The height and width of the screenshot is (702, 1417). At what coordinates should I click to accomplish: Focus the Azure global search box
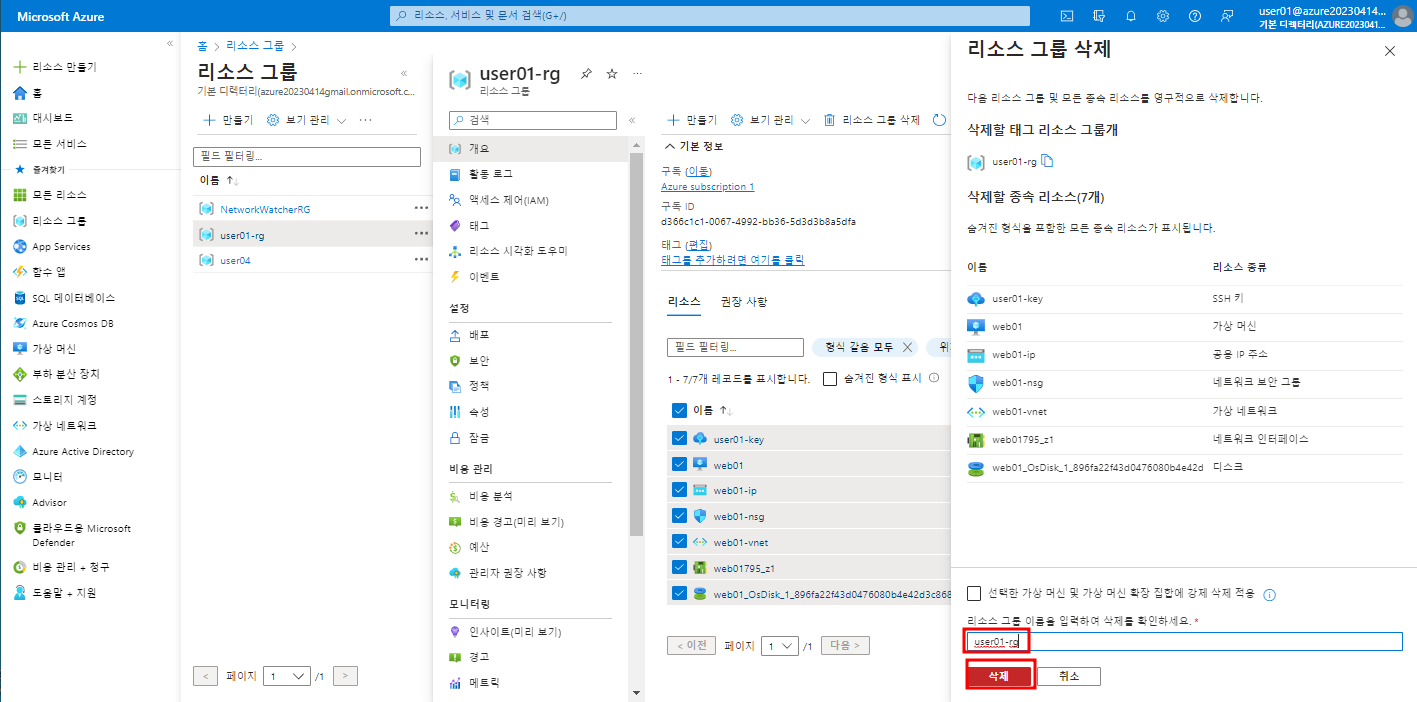point(709,16)
